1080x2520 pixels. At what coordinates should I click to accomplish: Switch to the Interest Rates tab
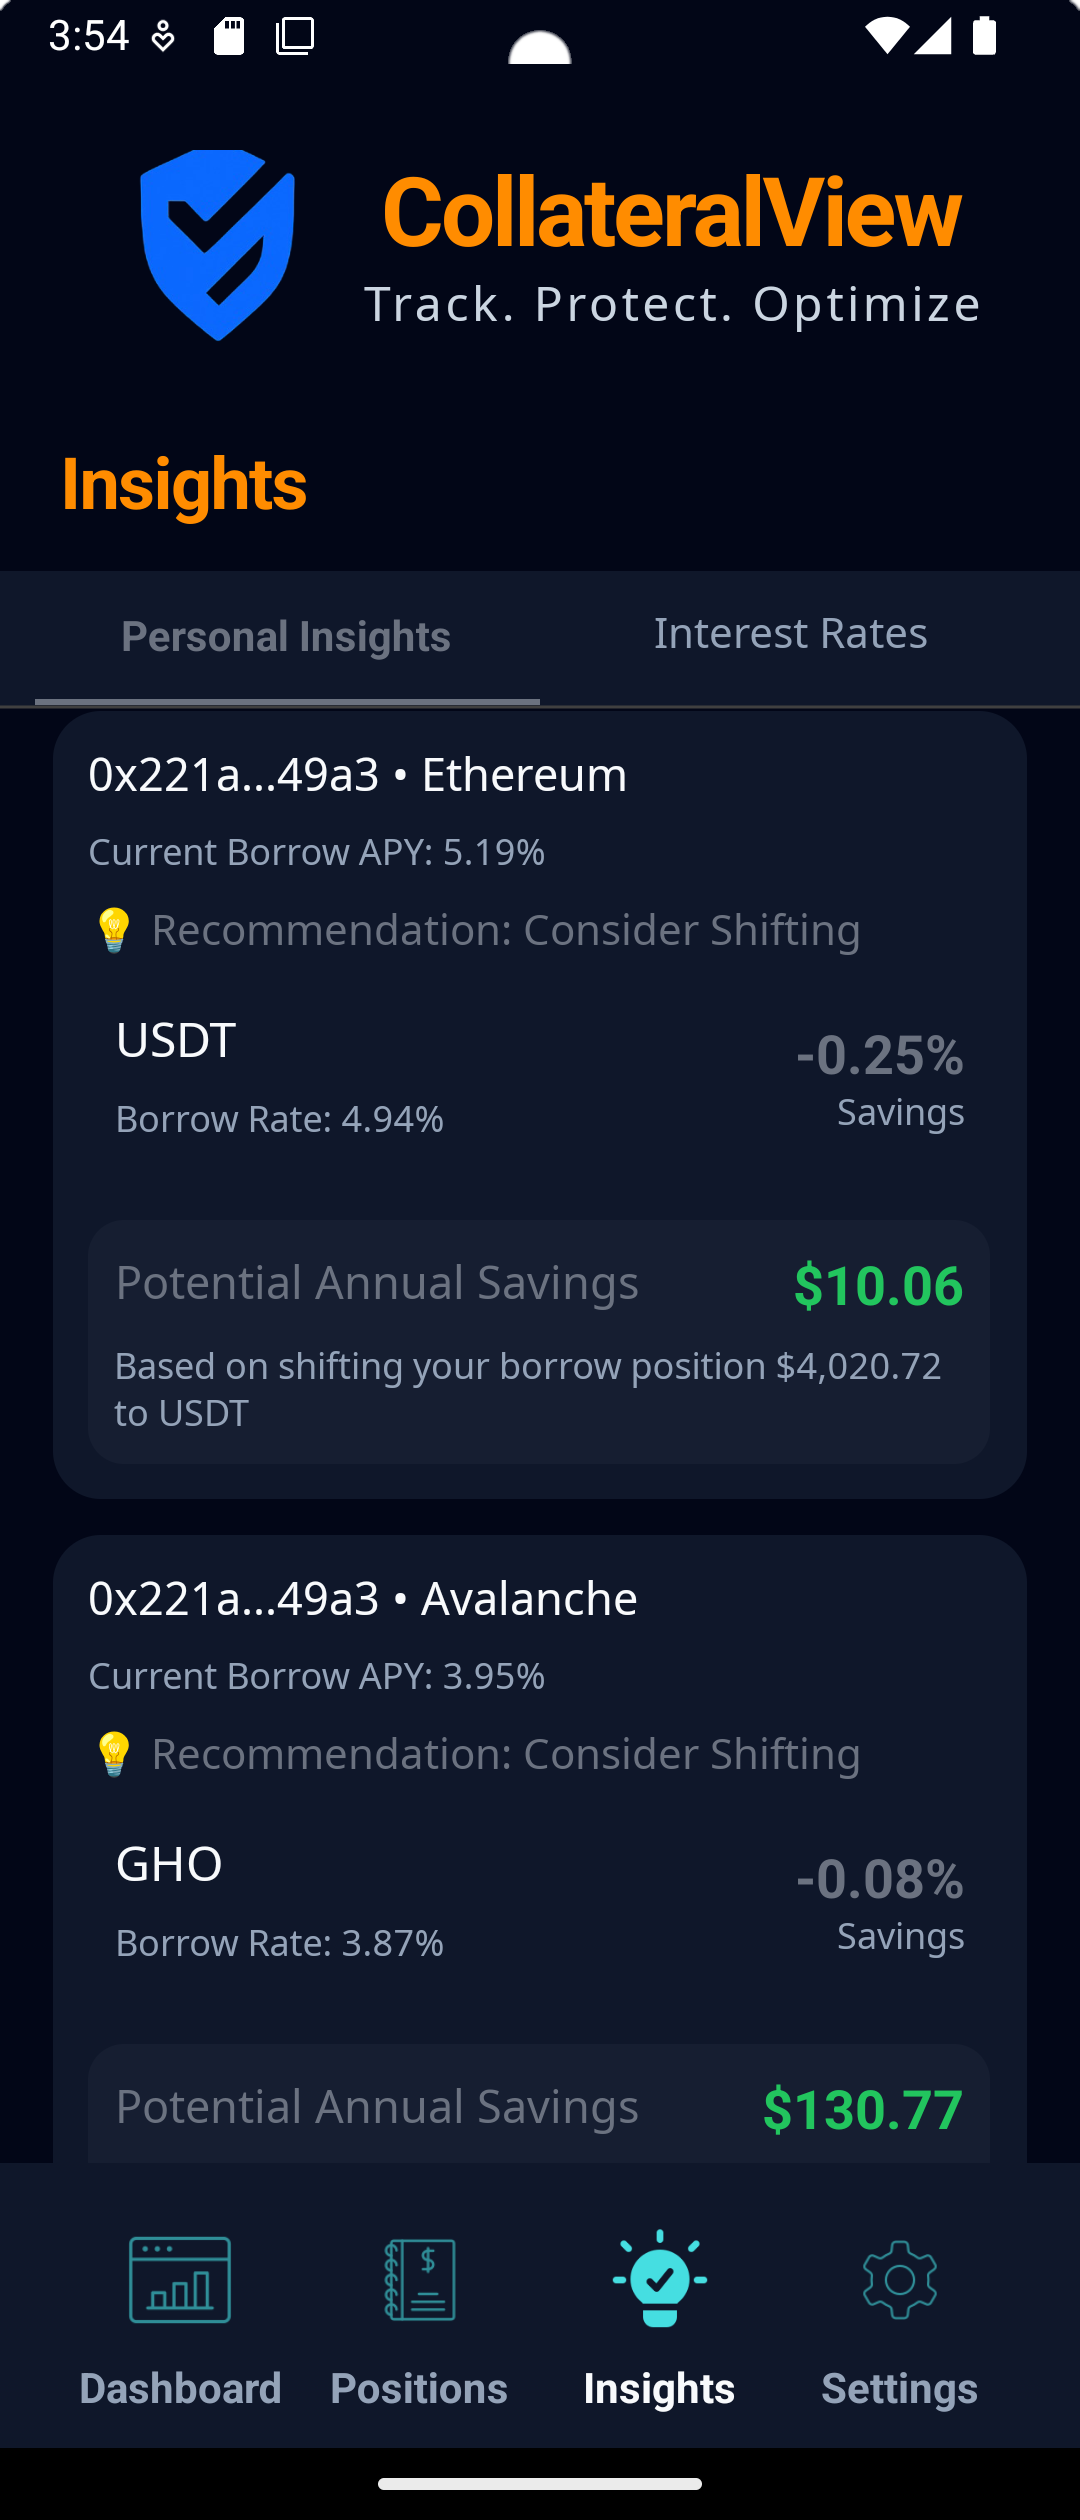coord(790,633)
